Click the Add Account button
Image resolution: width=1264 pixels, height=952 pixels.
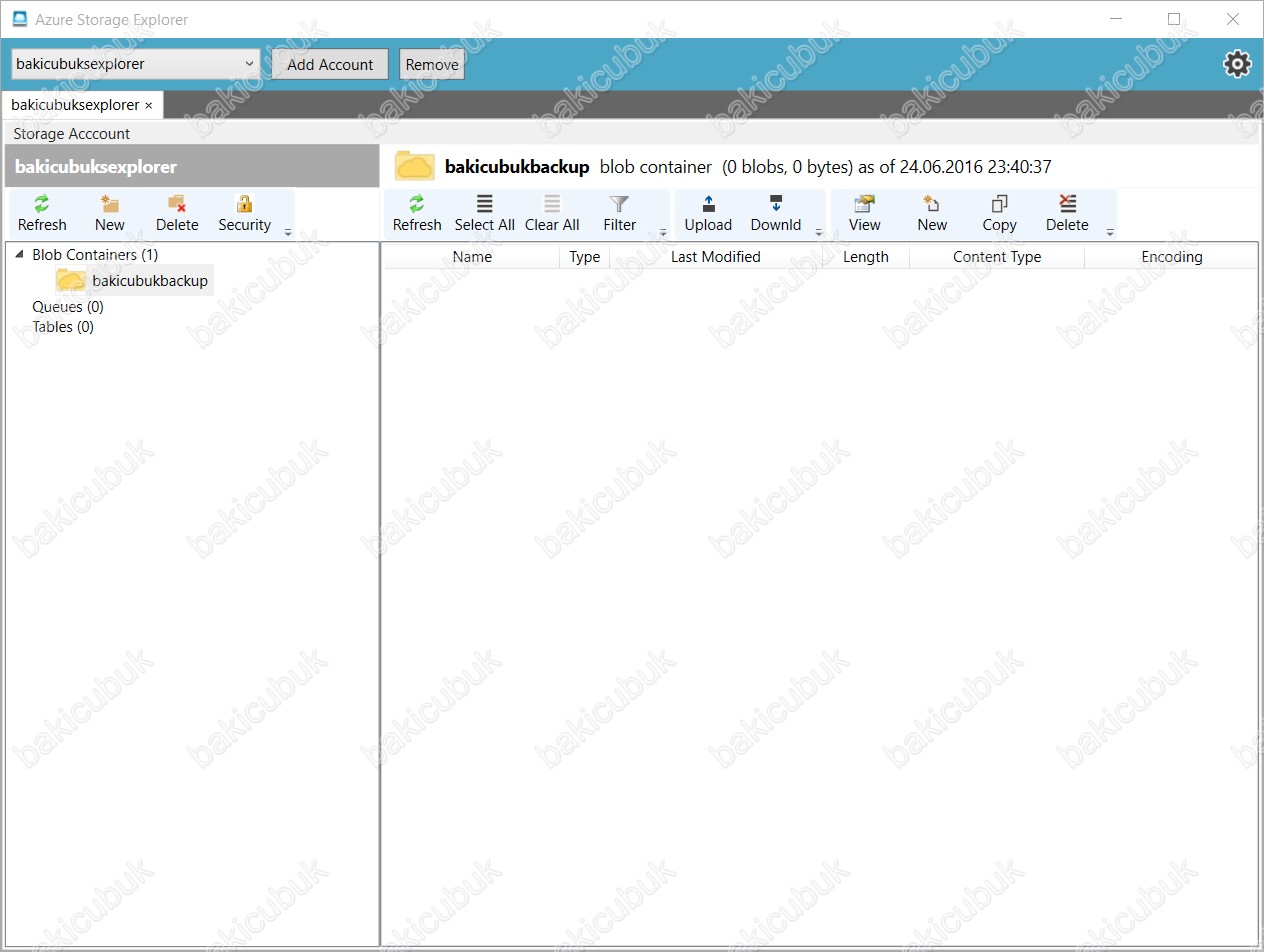[330, 64]
